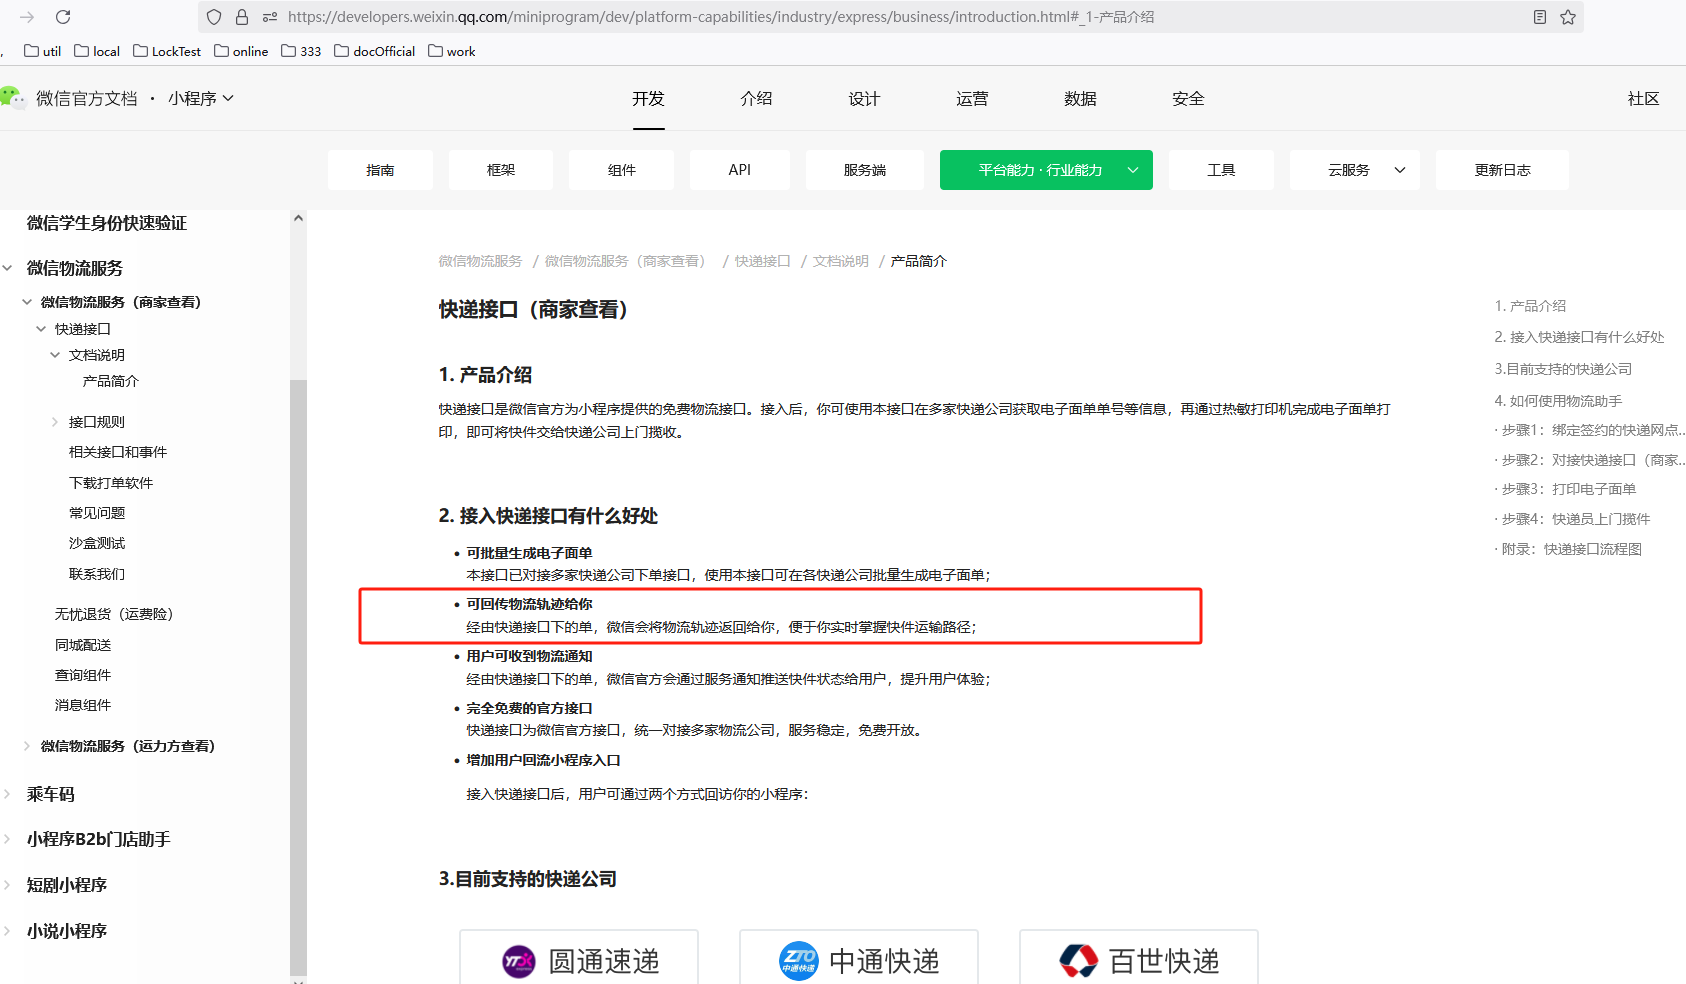Expand the 小程序B2b门店助手 chevron
1686x984 pixels.
point(7,839)
